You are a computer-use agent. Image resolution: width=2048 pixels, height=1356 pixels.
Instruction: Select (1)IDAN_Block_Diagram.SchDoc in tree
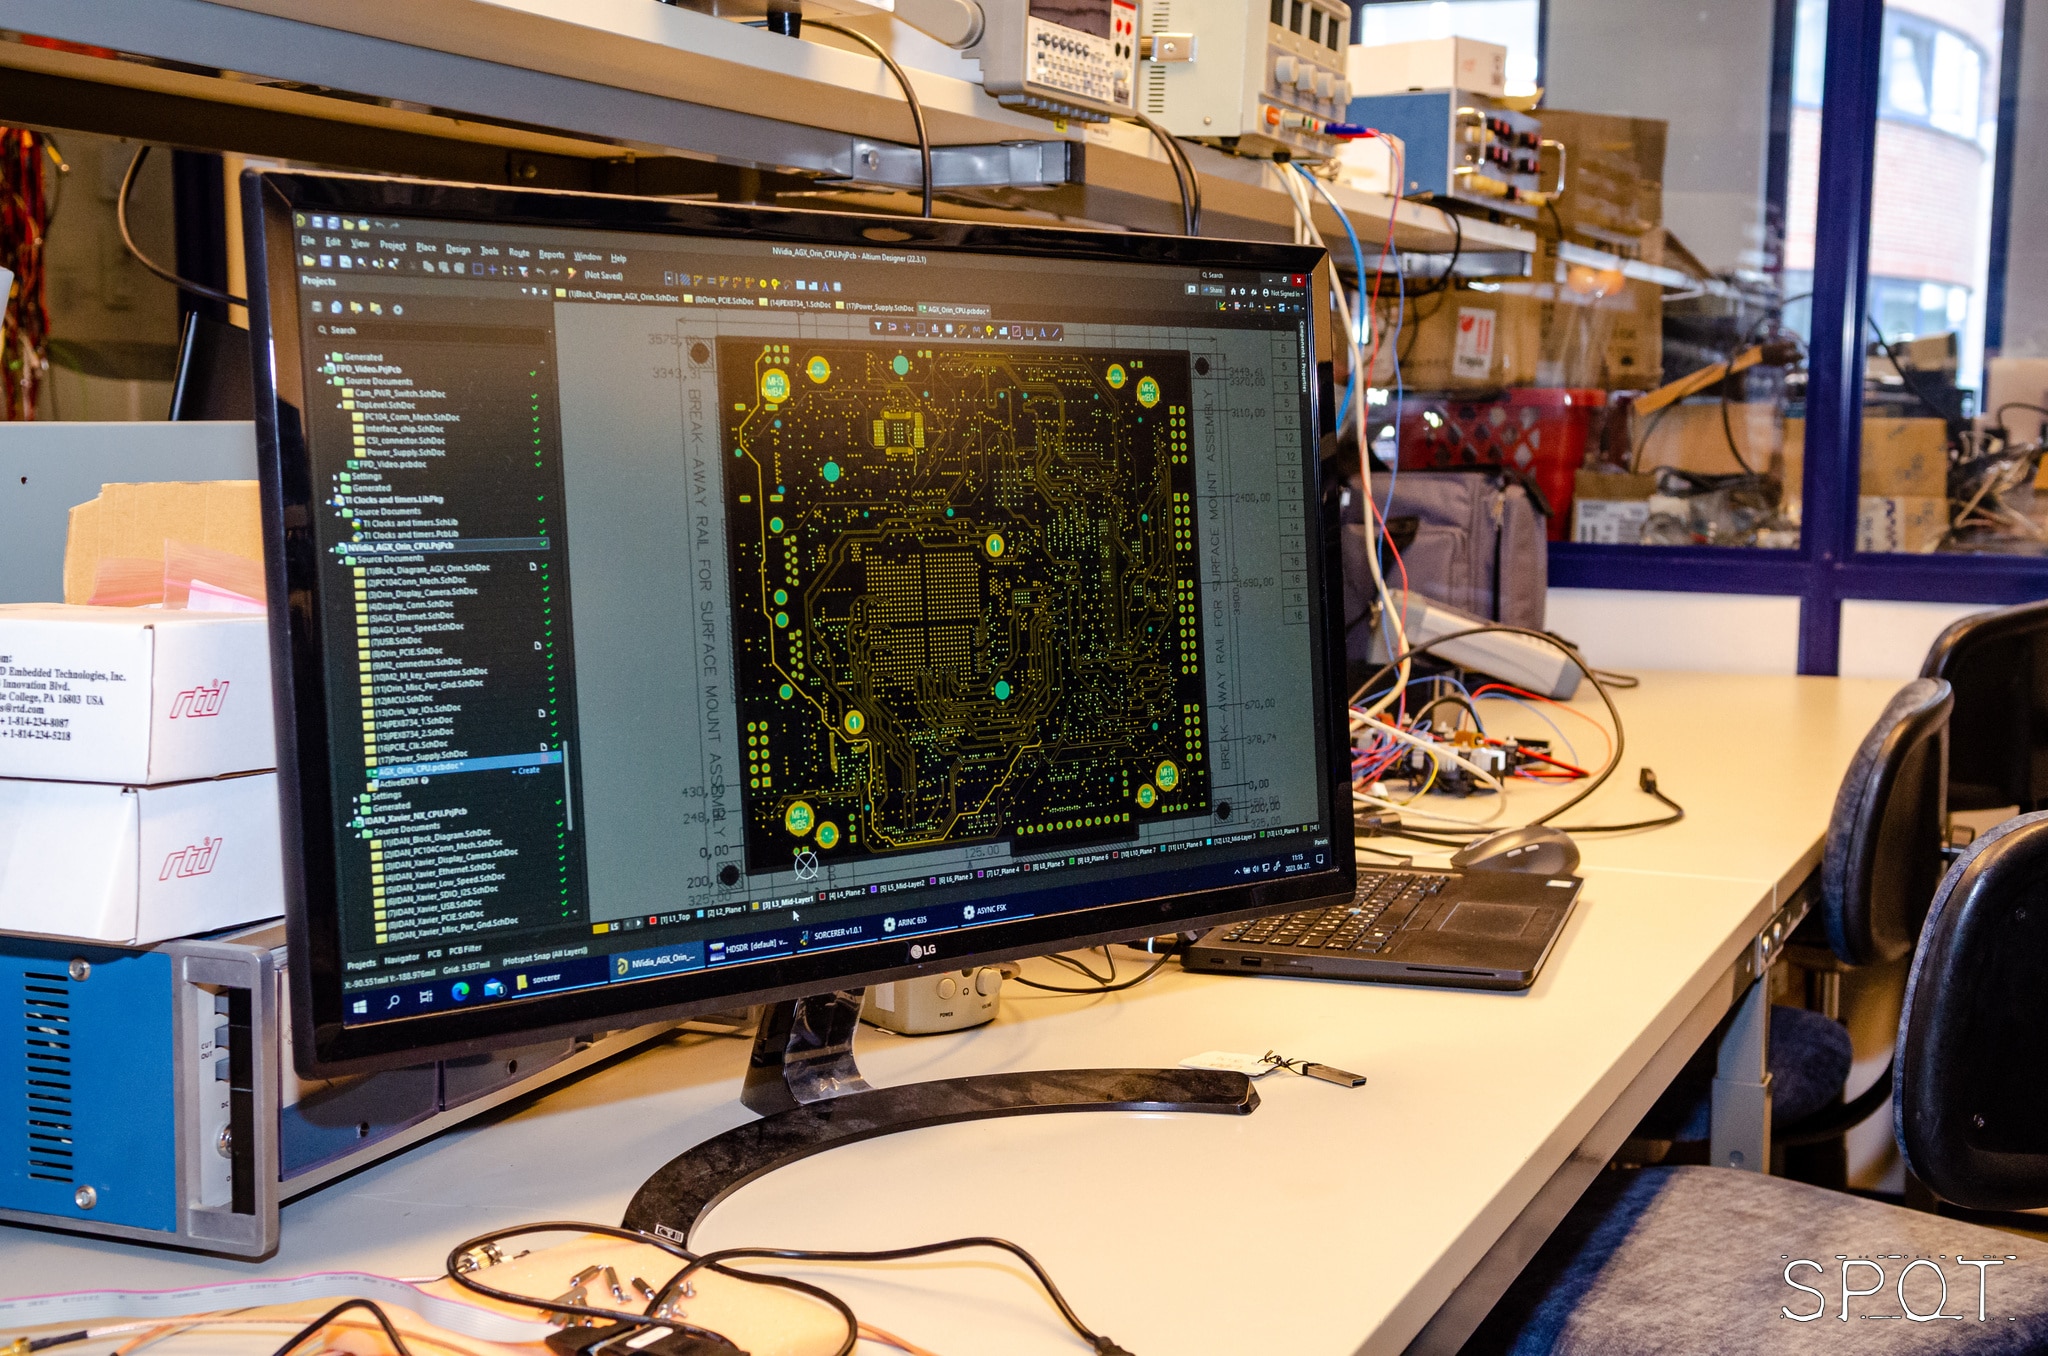pos(432,838)
